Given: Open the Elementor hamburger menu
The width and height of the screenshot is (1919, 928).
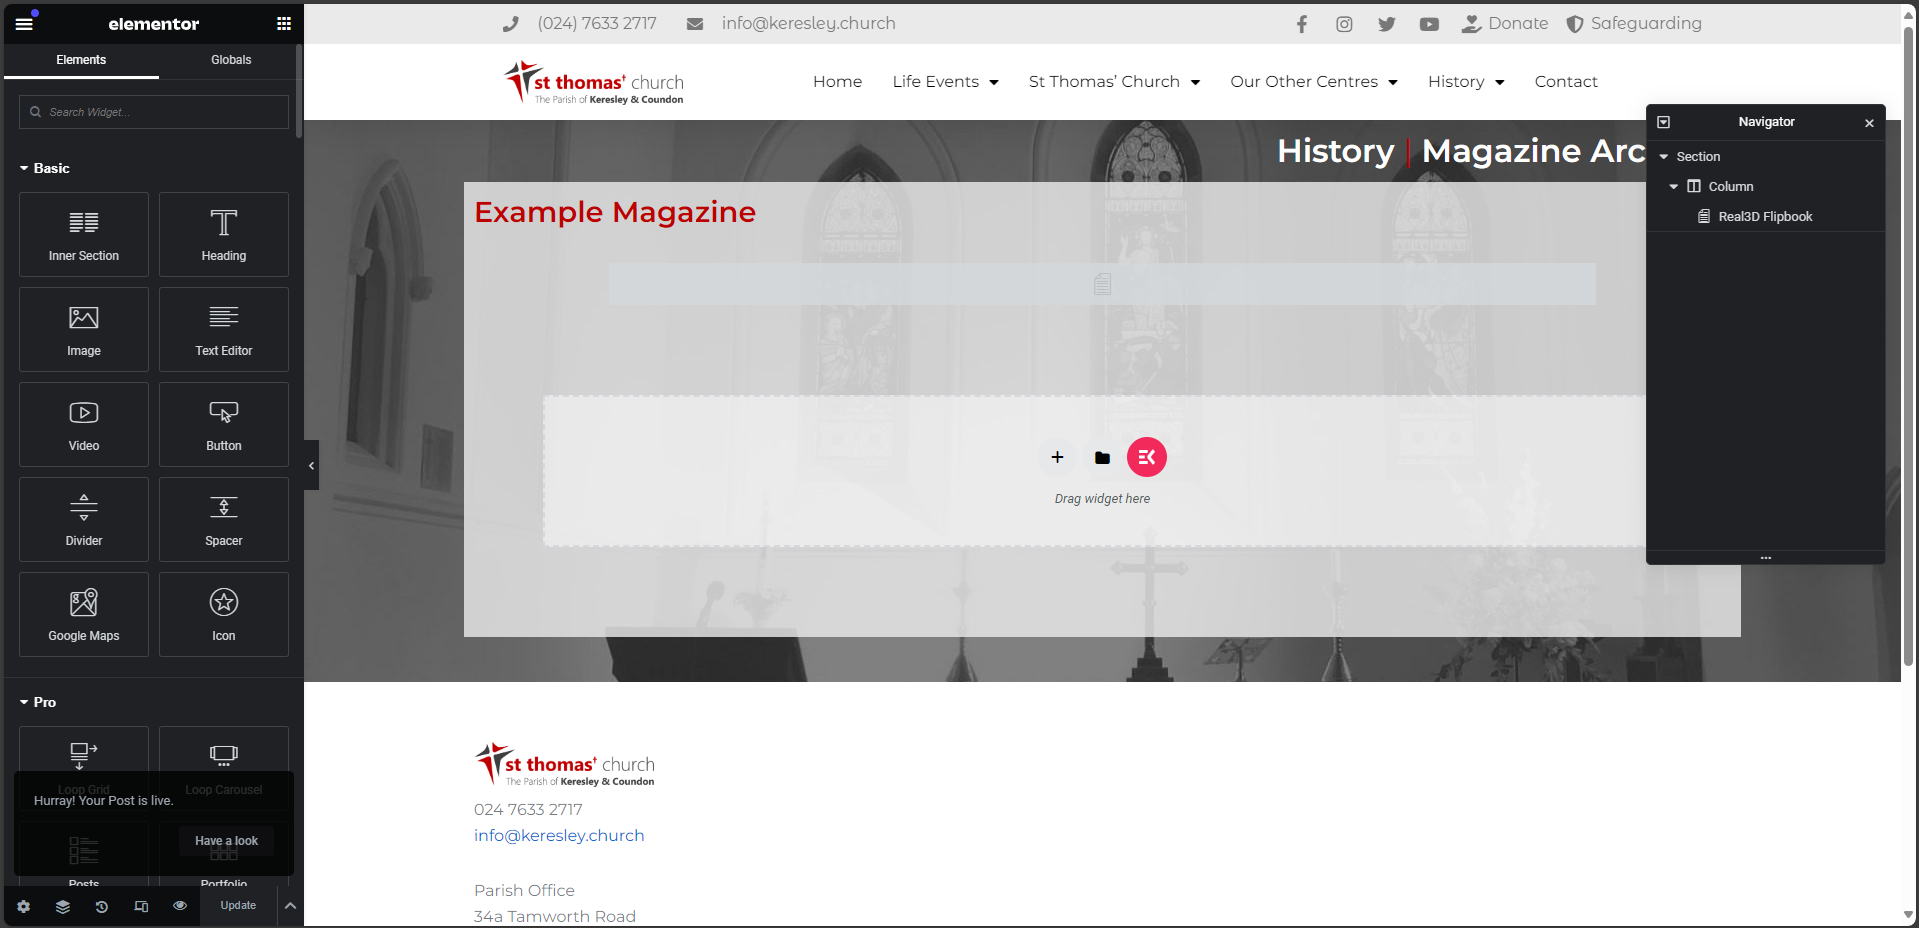Looking at the screenshot, I should pyautogui.click(x=24, y=23).
